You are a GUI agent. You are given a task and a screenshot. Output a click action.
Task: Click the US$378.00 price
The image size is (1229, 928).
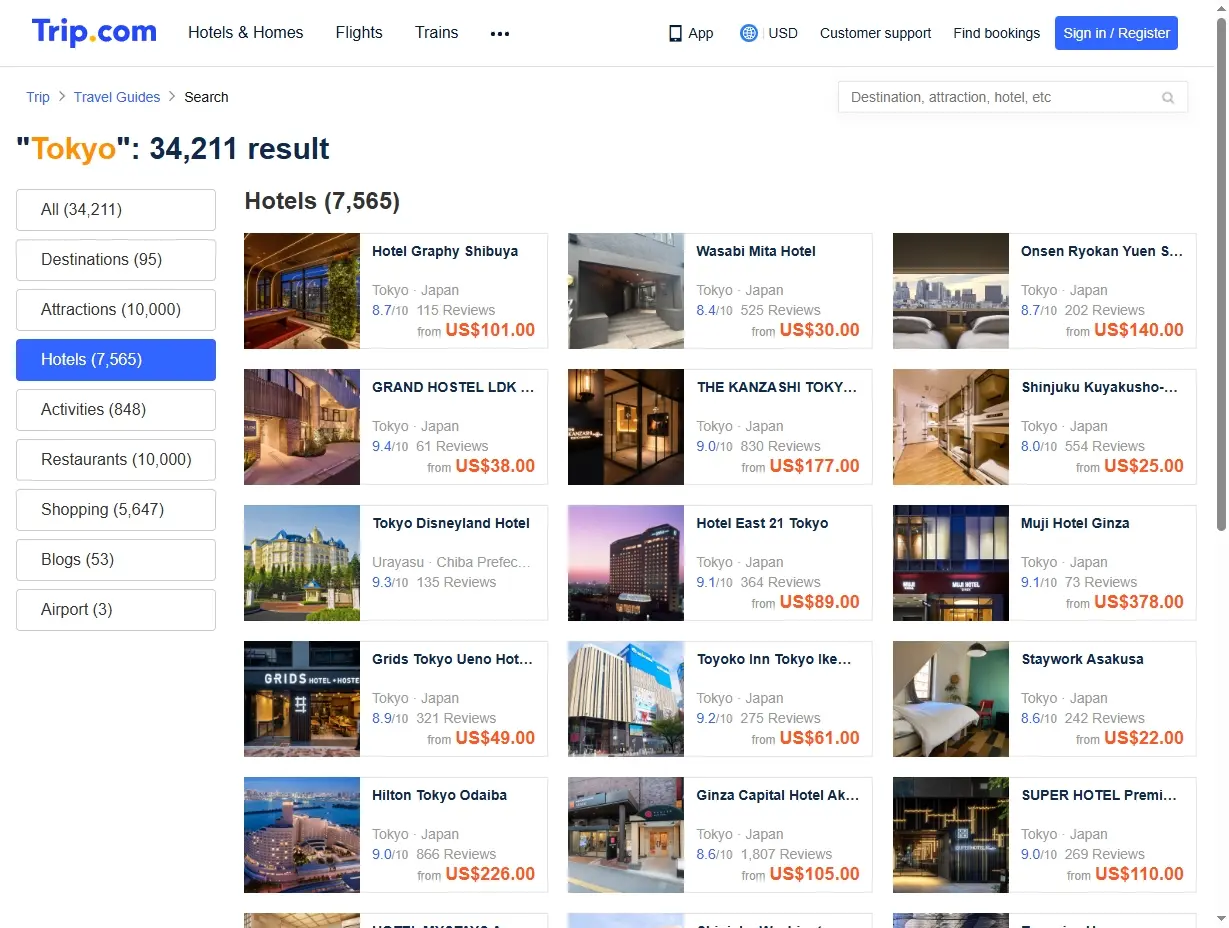tap(1139, 602)
